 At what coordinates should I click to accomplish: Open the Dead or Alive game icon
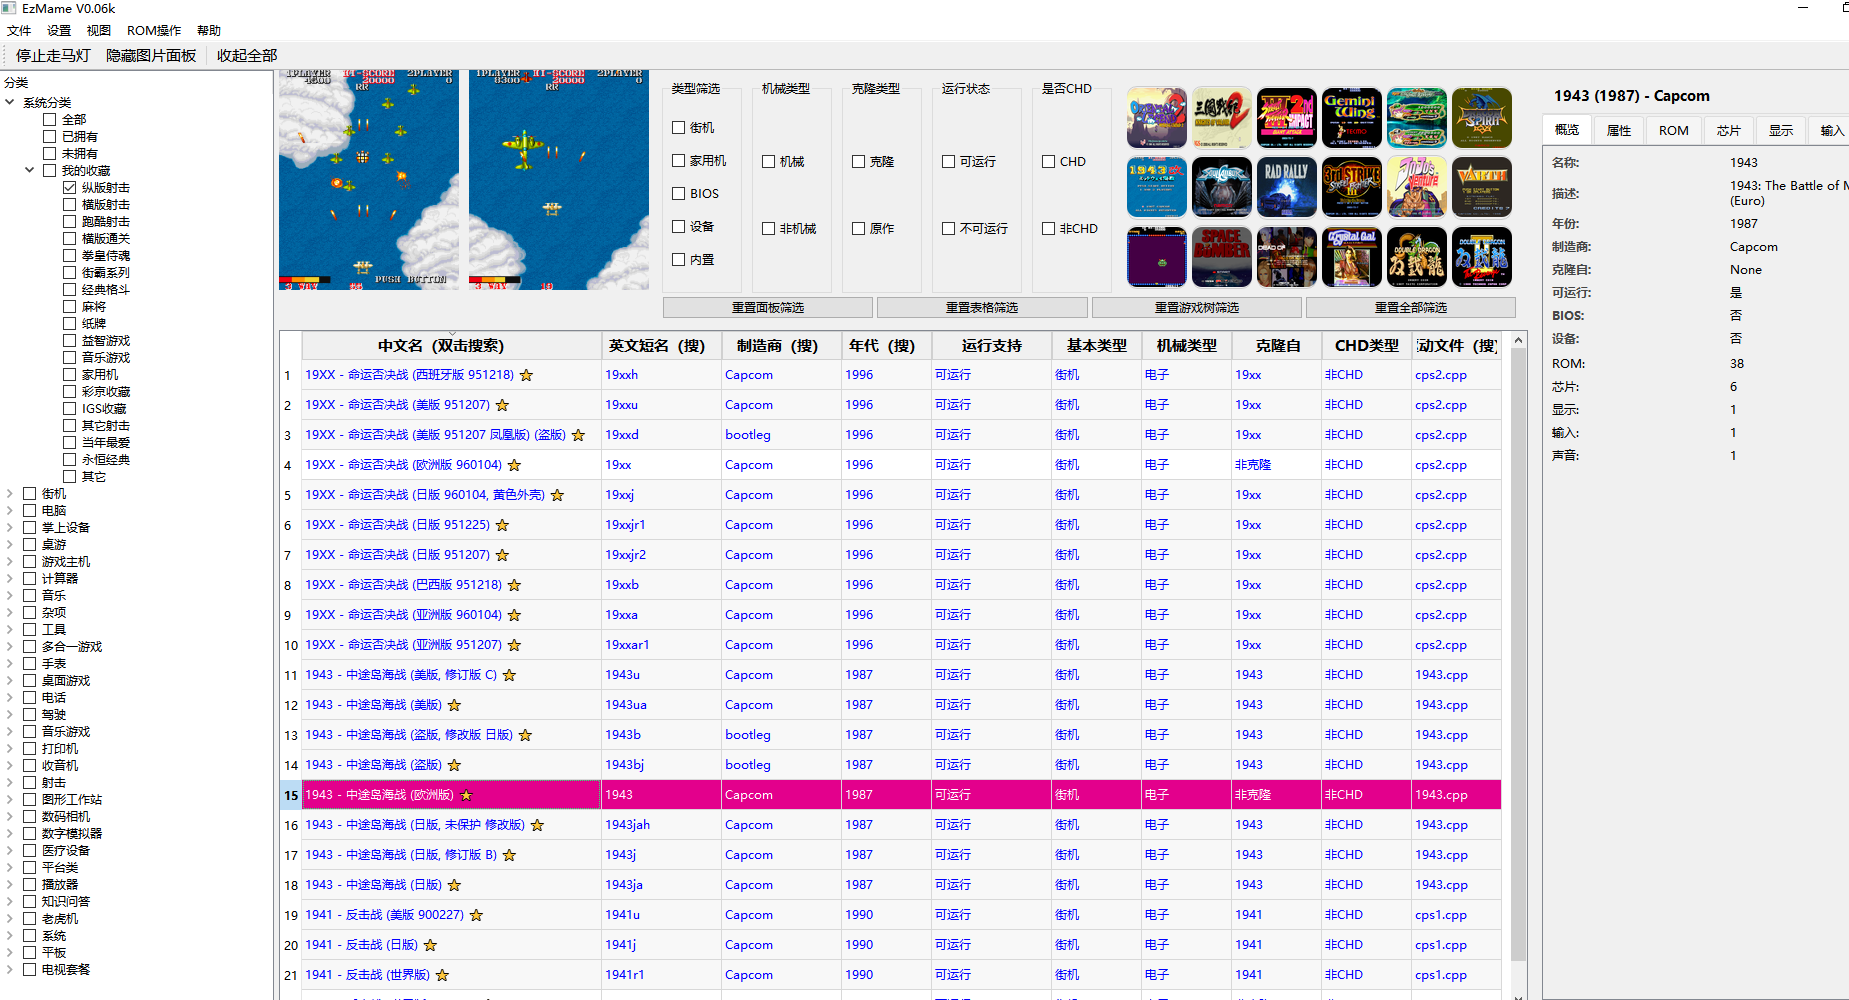point(1287,257)
